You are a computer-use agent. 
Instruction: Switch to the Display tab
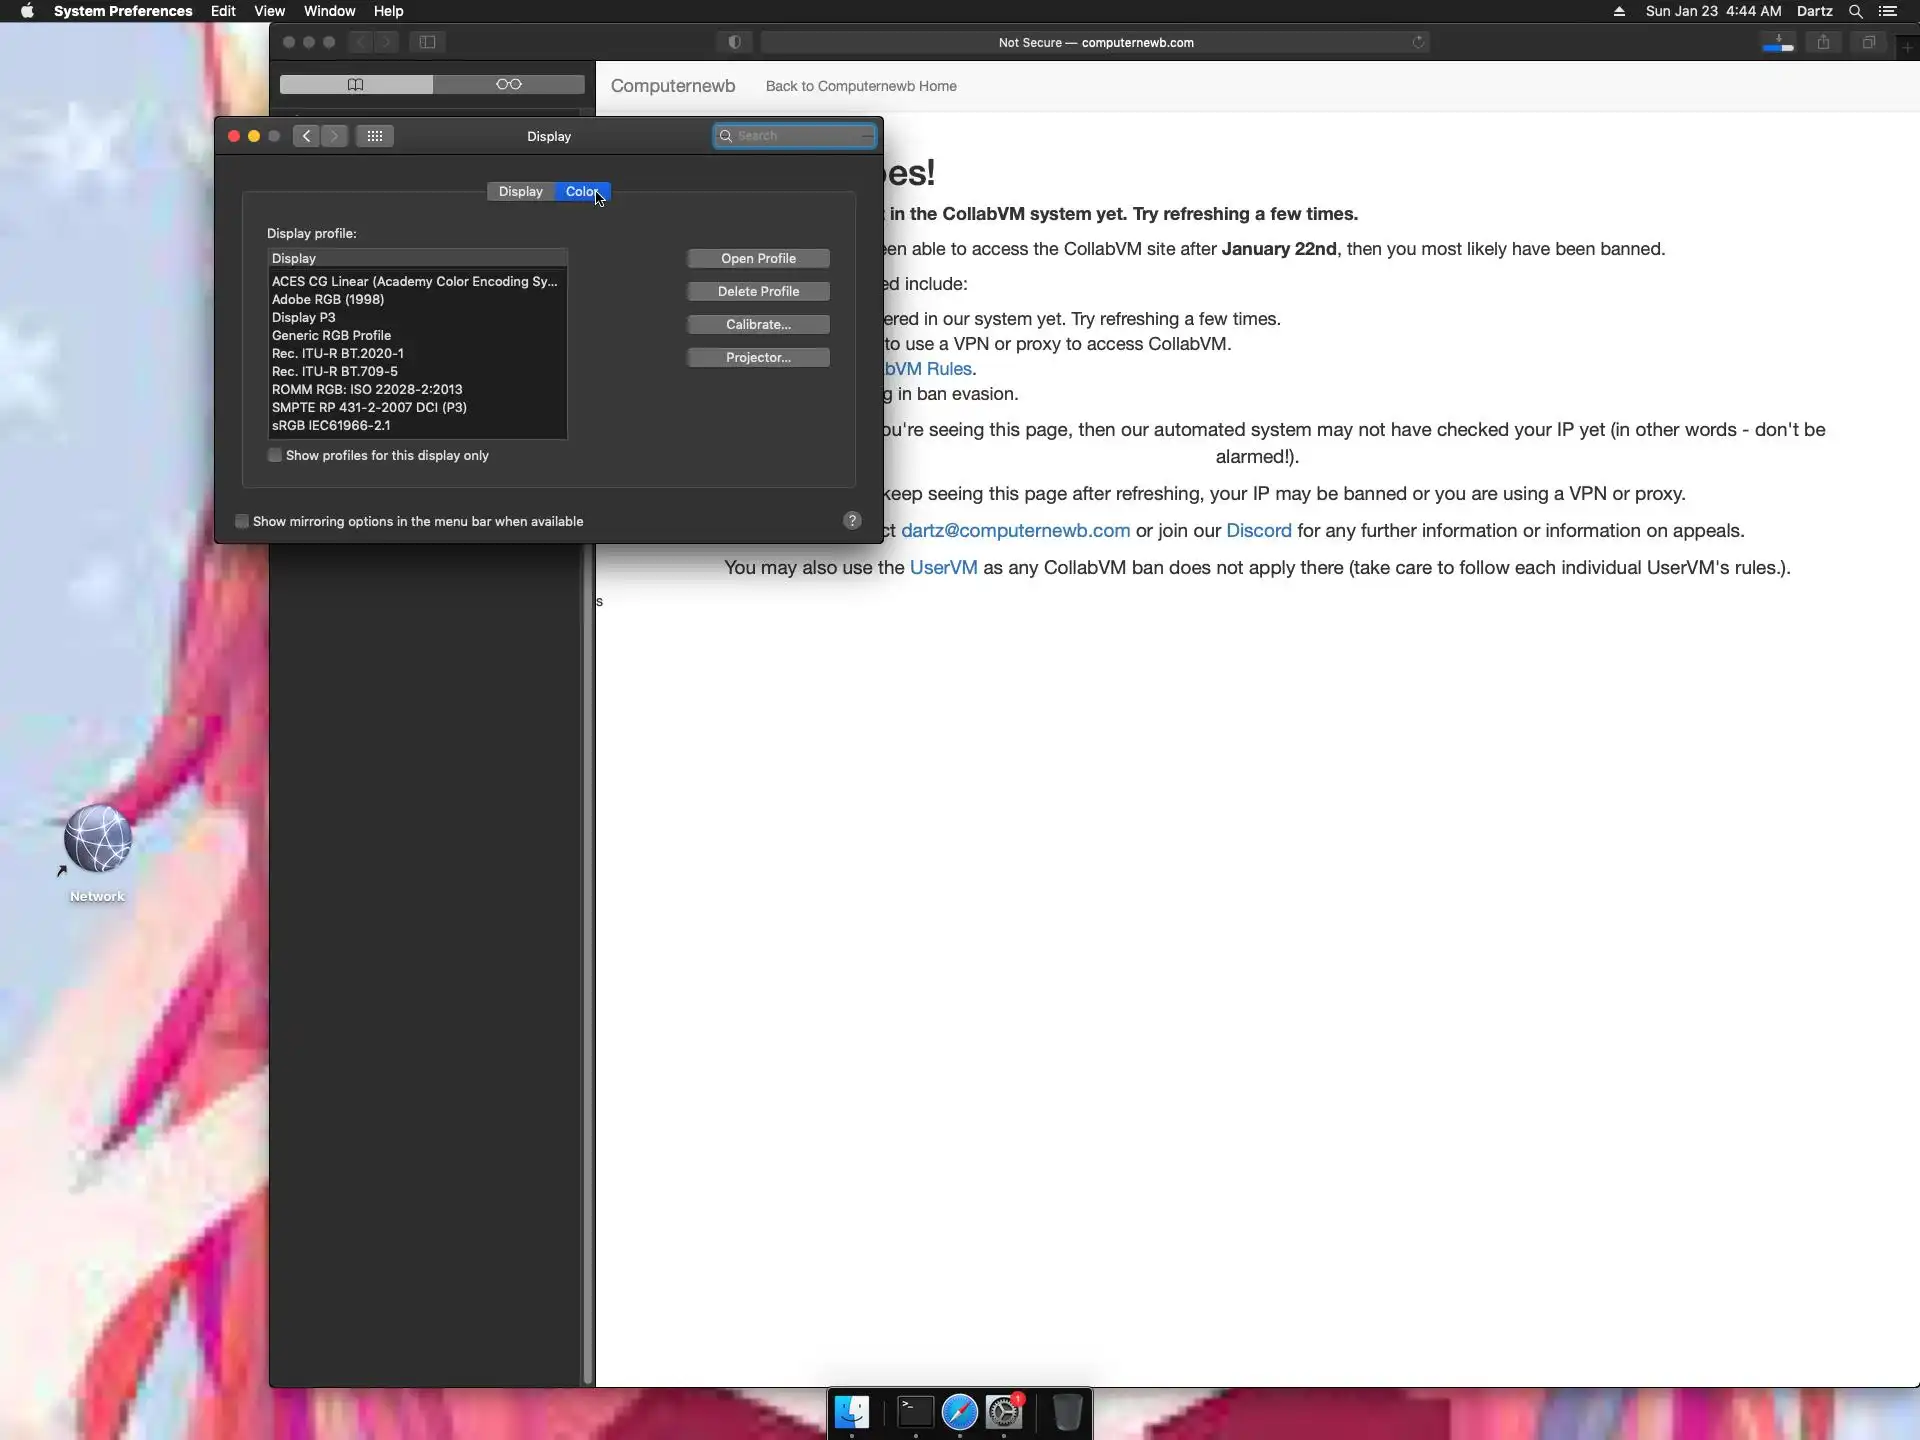point(520,191)
